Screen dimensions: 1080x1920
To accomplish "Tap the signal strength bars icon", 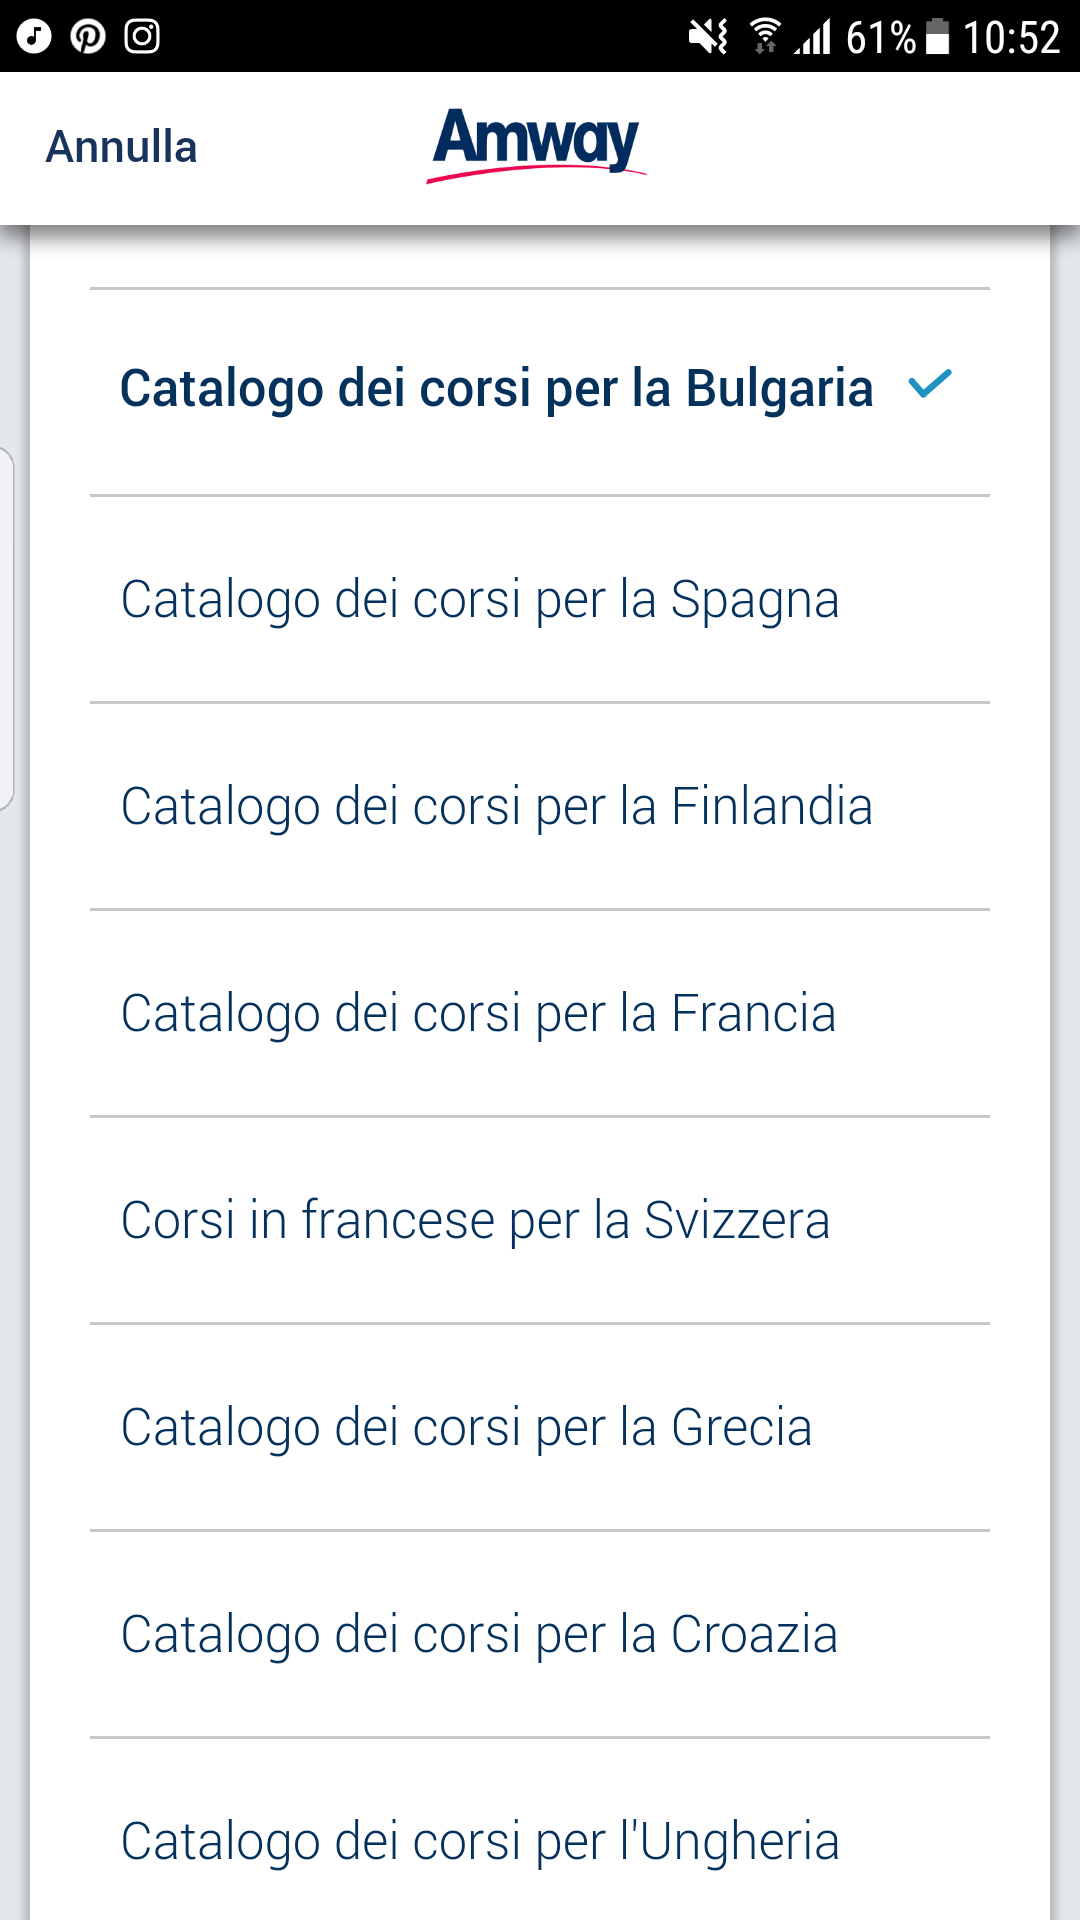I will pos(813,37).
